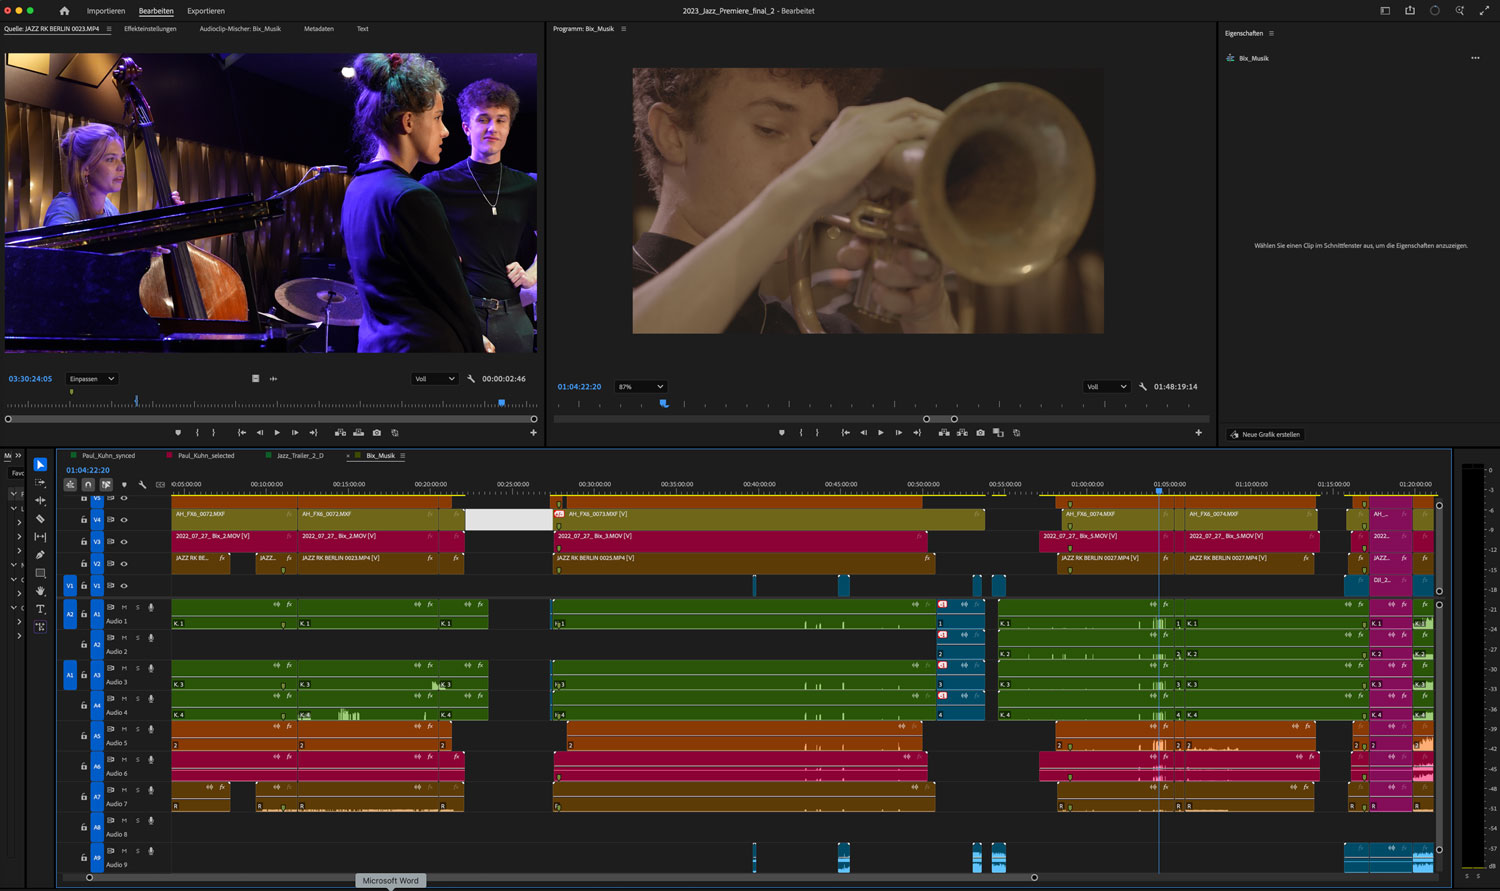Open timeline display settings wrench

pos(142,485)
